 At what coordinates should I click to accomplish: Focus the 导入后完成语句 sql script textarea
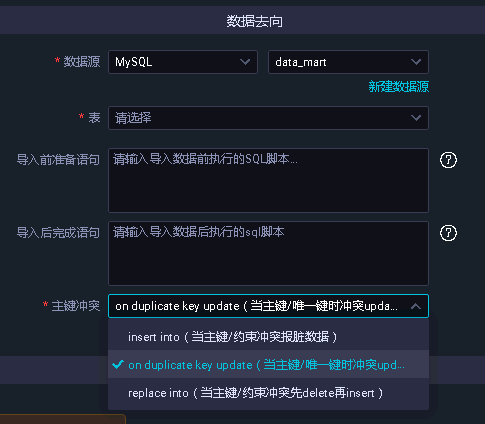(x=268, y=253)
